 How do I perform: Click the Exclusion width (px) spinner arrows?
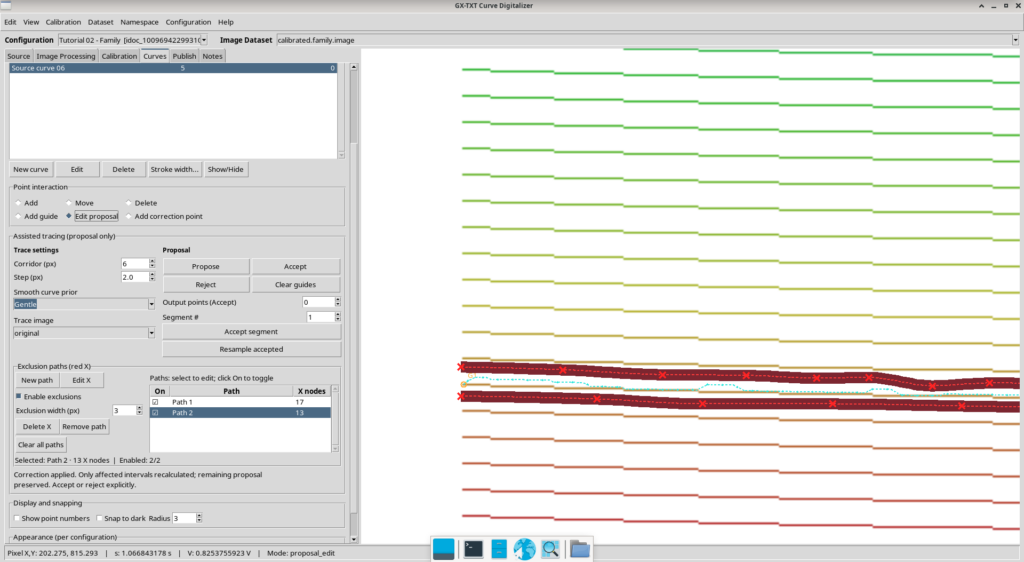point(139,411)
